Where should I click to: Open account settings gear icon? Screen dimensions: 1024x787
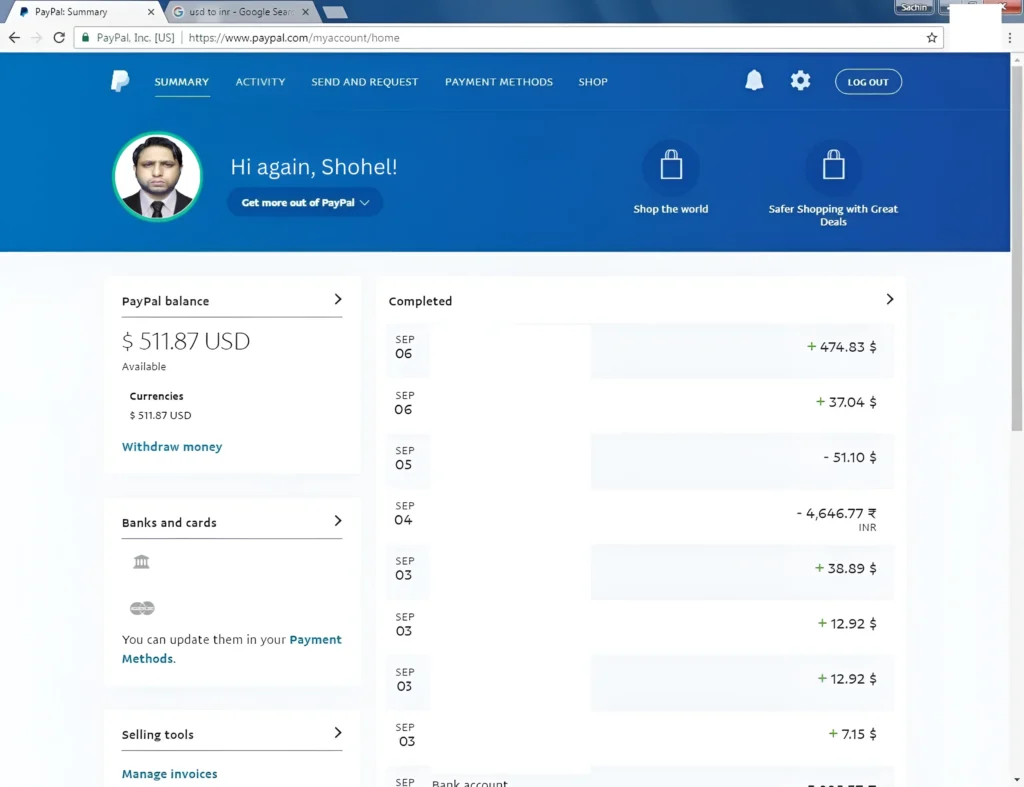click(x=800, y=81)
